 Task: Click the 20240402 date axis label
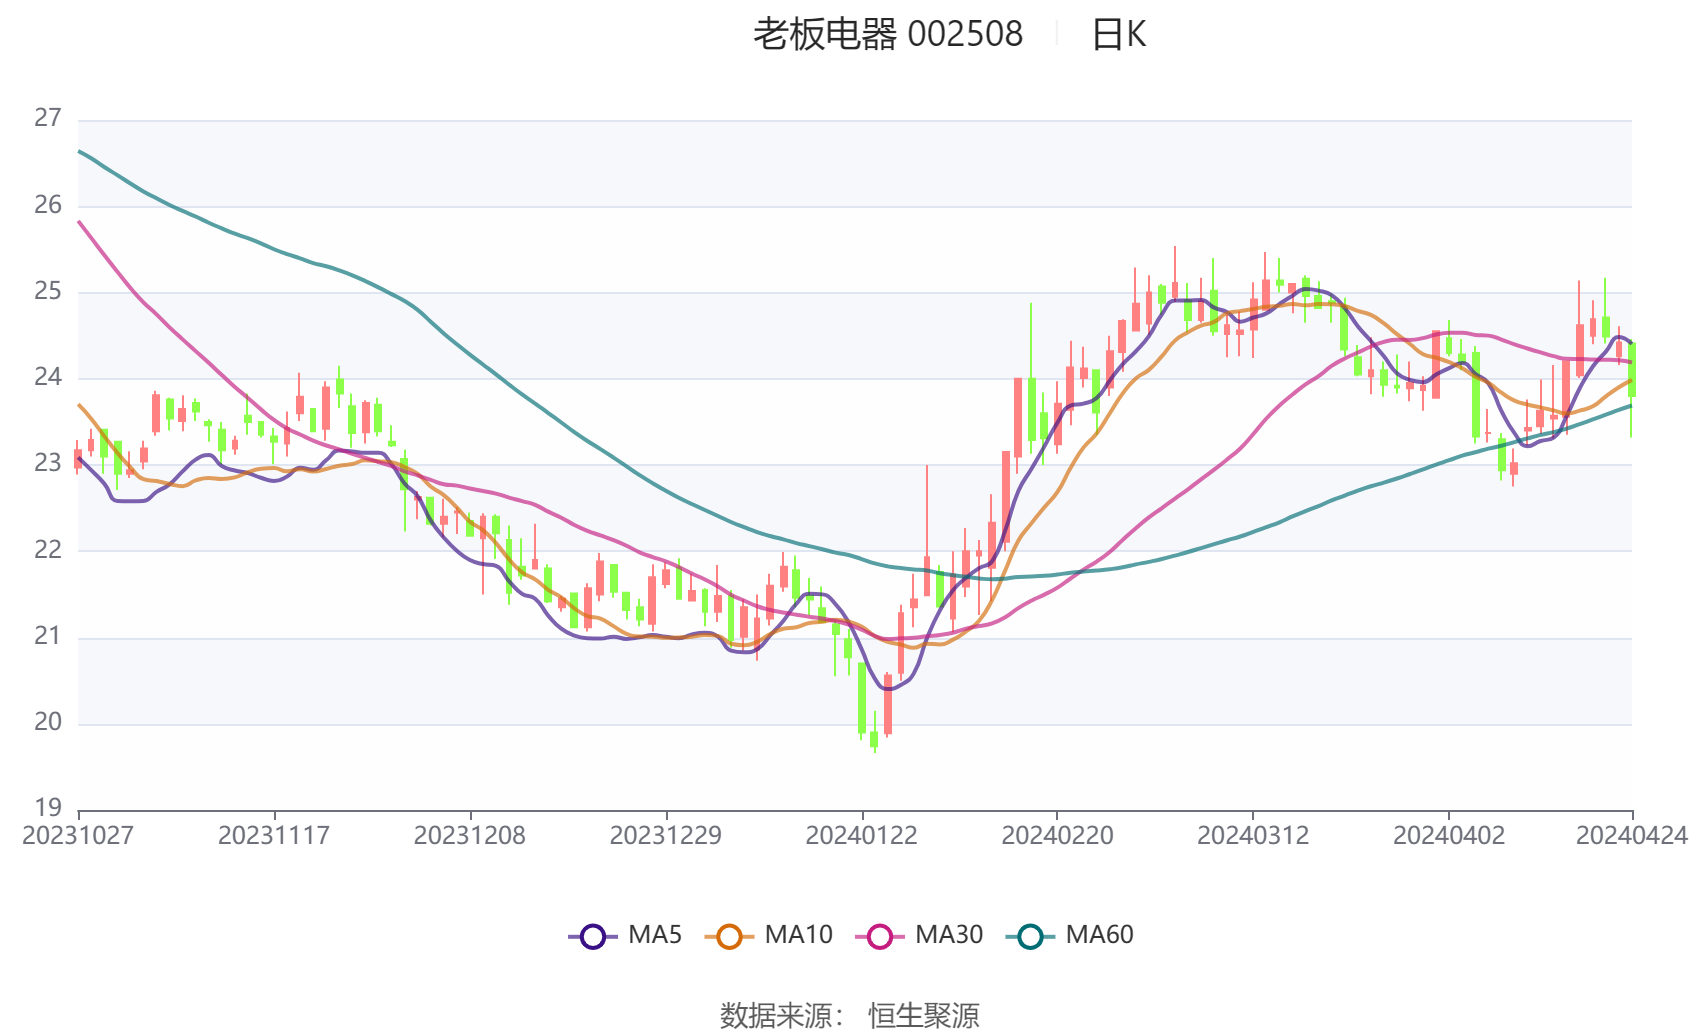click(1449, 835)
